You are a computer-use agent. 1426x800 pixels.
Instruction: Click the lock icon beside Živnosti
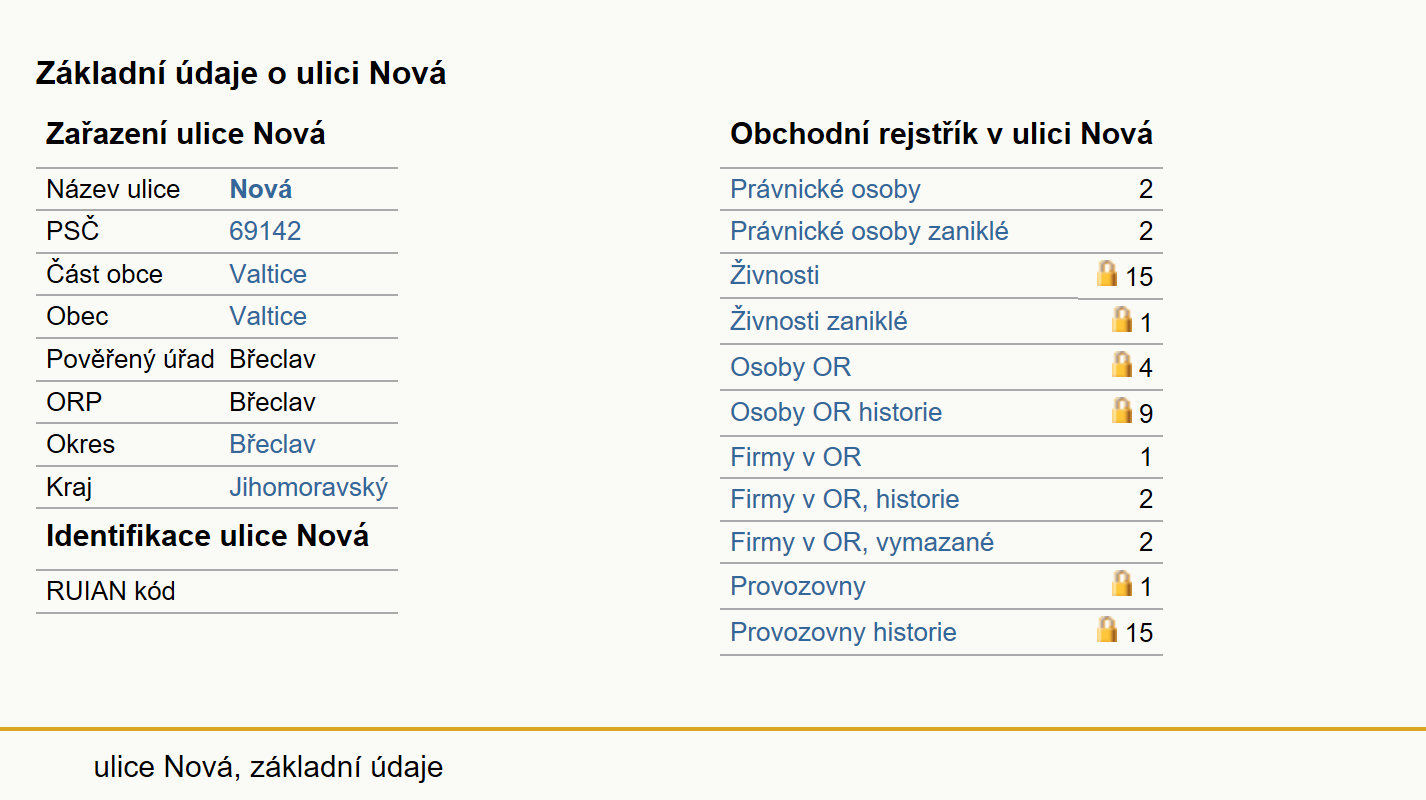[x=1106, y=273]
